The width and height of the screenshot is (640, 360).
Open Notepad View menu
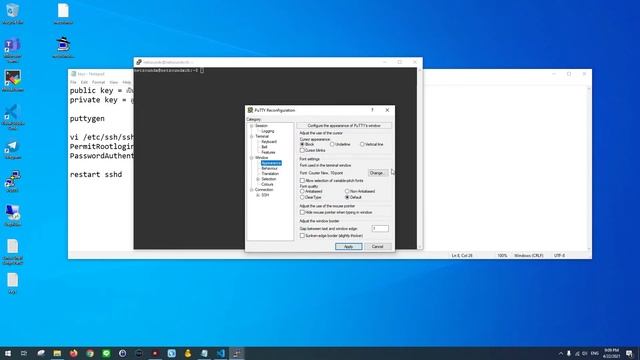113,82
